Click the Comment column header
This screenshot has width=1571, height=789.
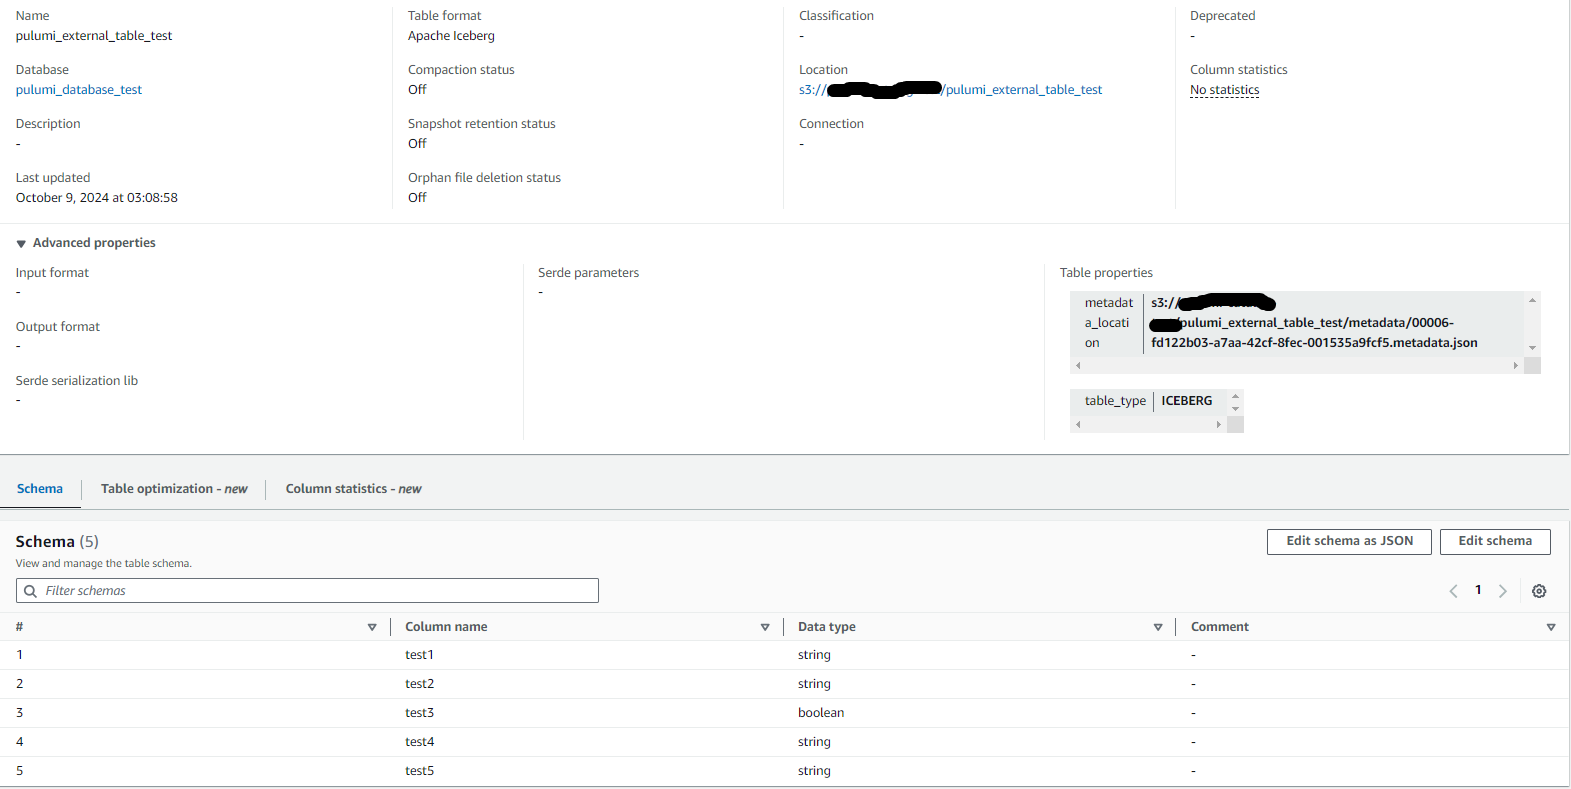tap(1219, 627)
